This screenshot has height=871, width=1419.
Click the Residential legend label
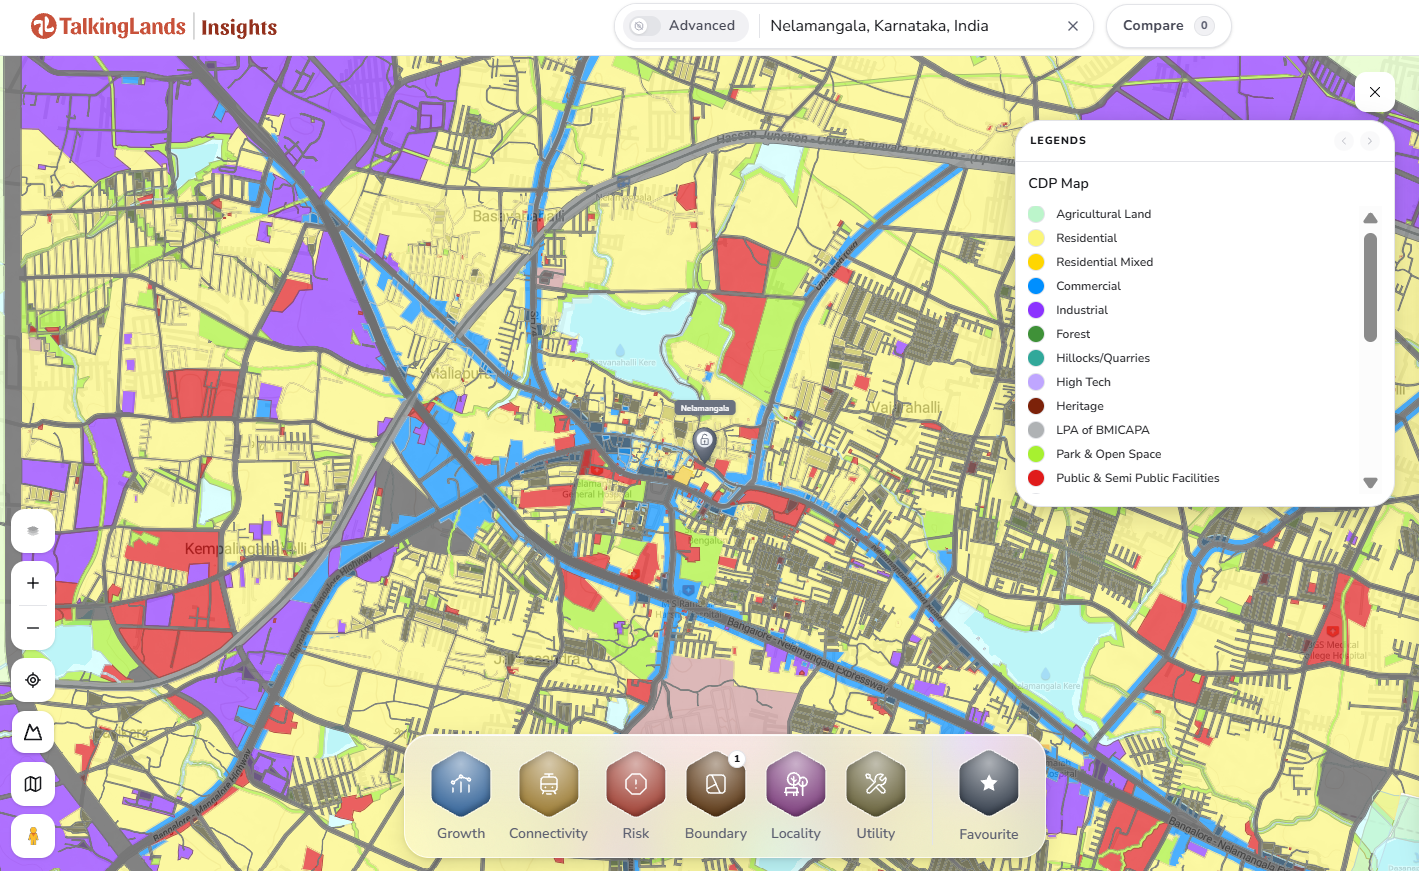pos(1086,238)
